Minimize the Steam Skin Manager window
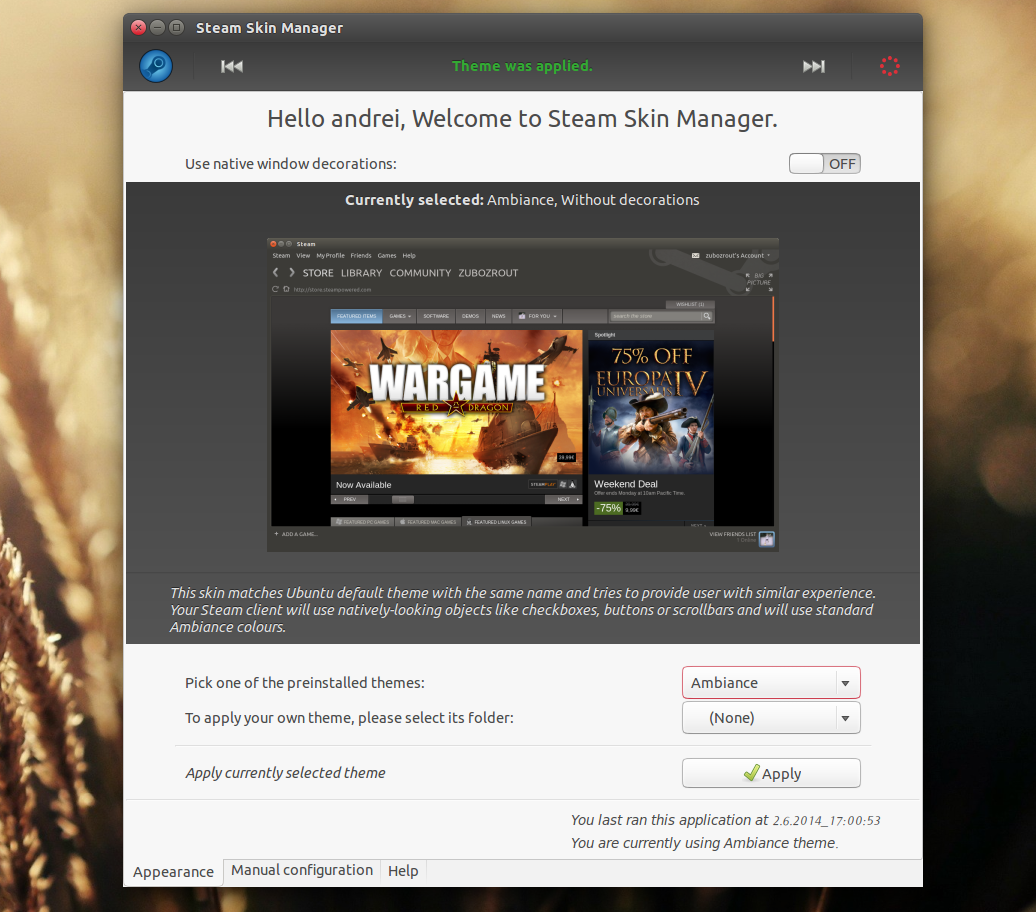Viewport: 1036px width, 912px height. click(x=157, y=27)
